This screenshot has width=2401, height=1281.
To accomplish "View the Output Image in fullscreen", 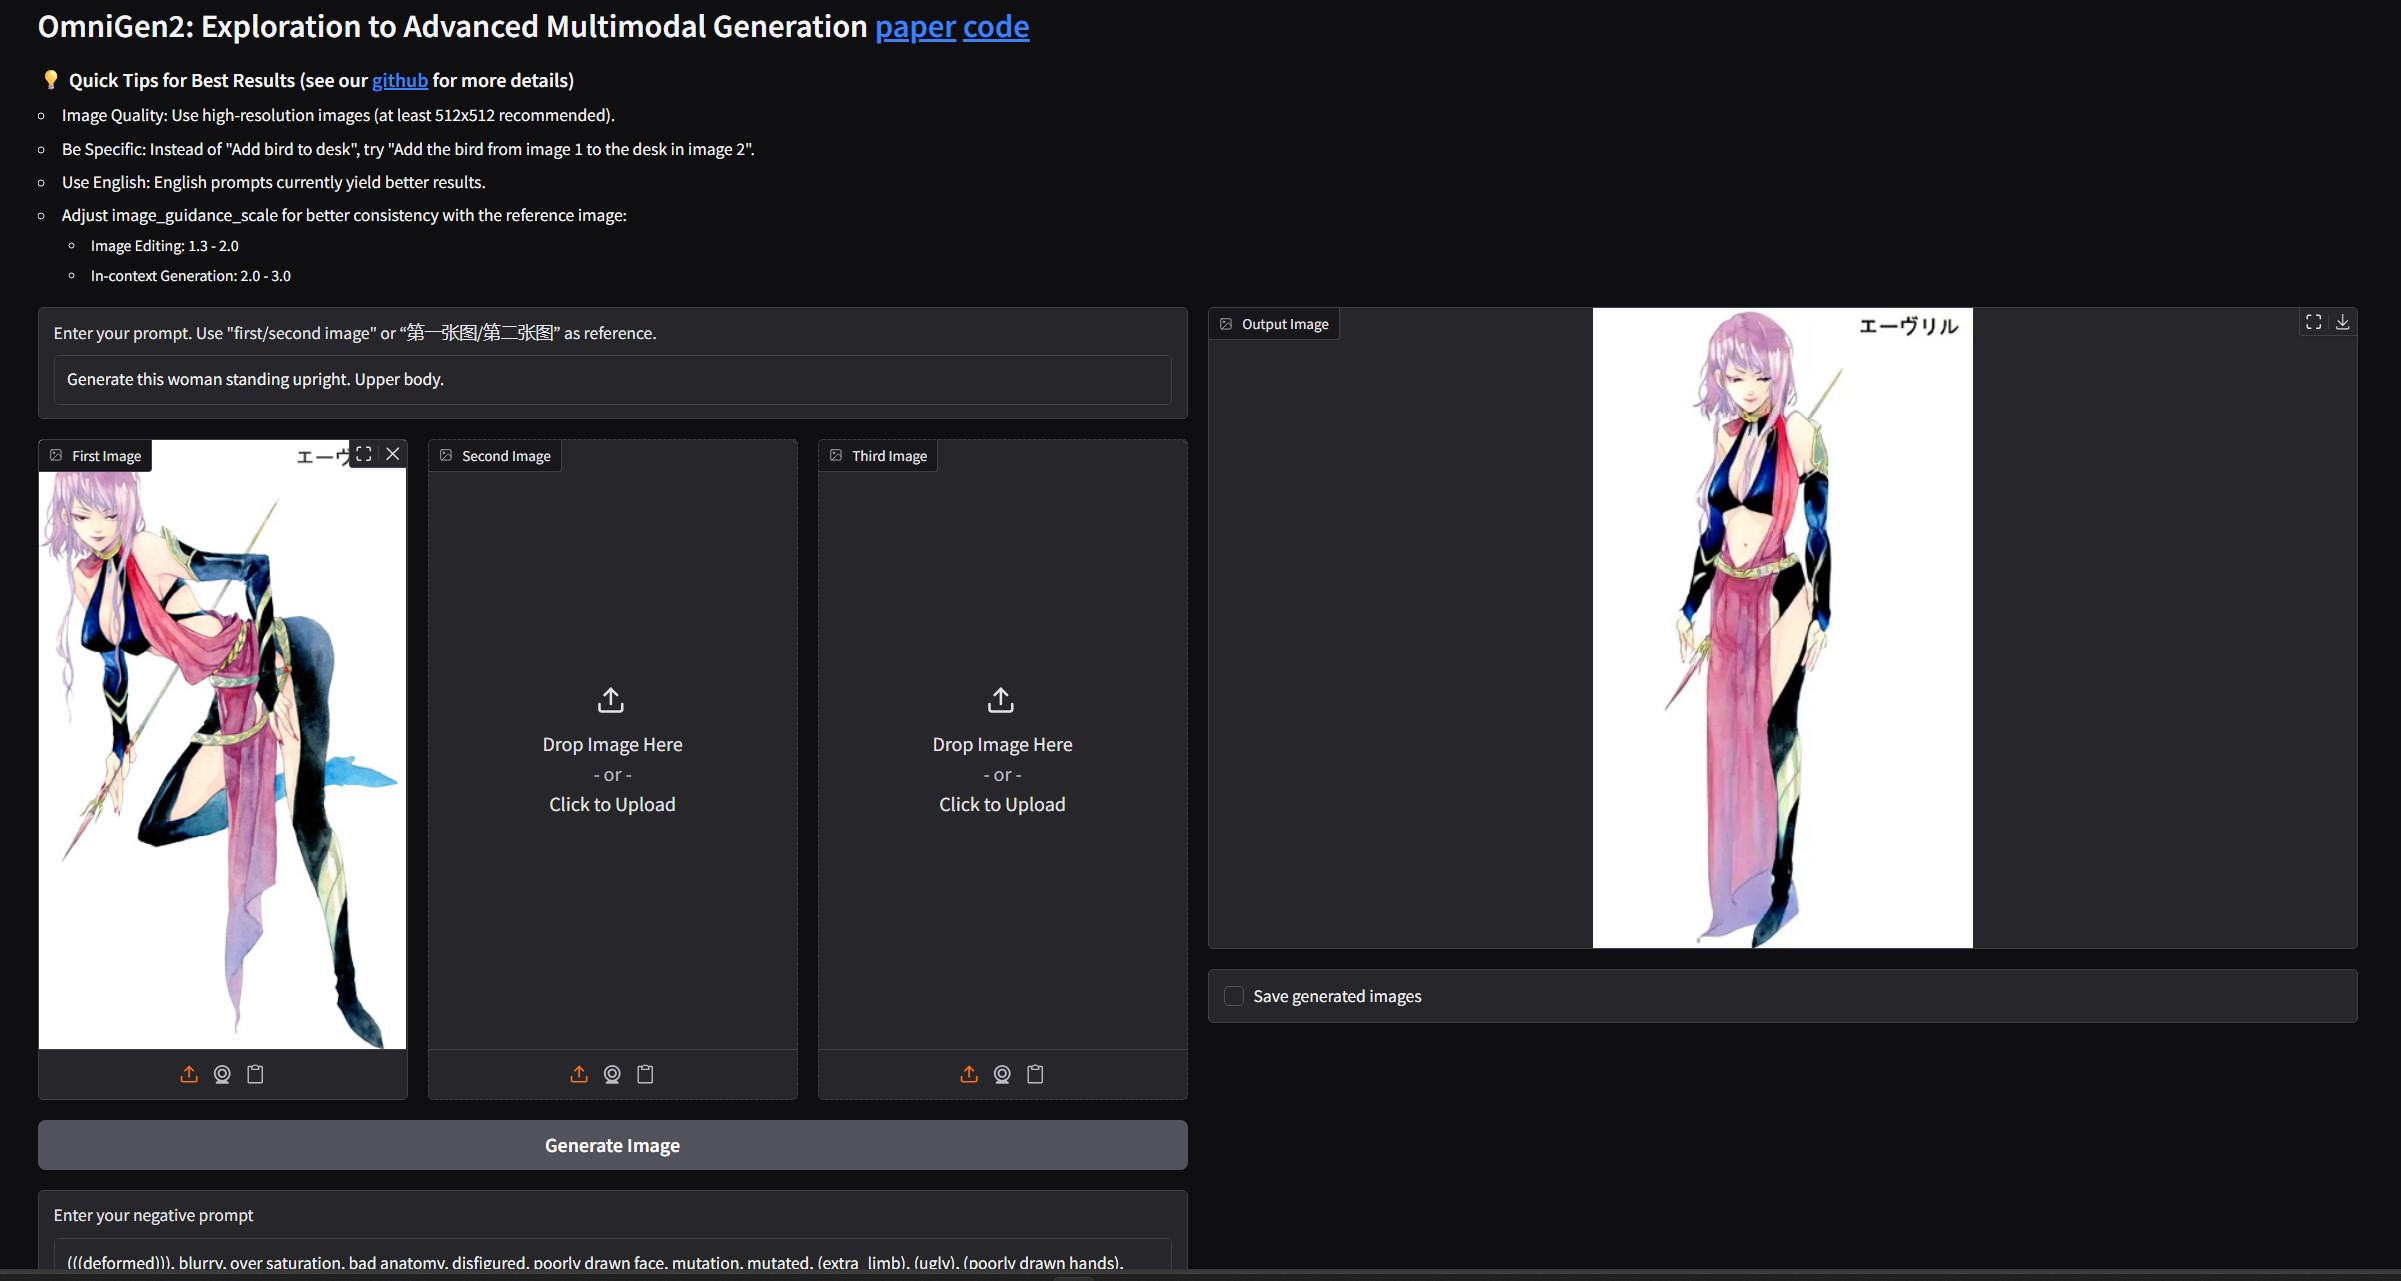I will 2314,322.
